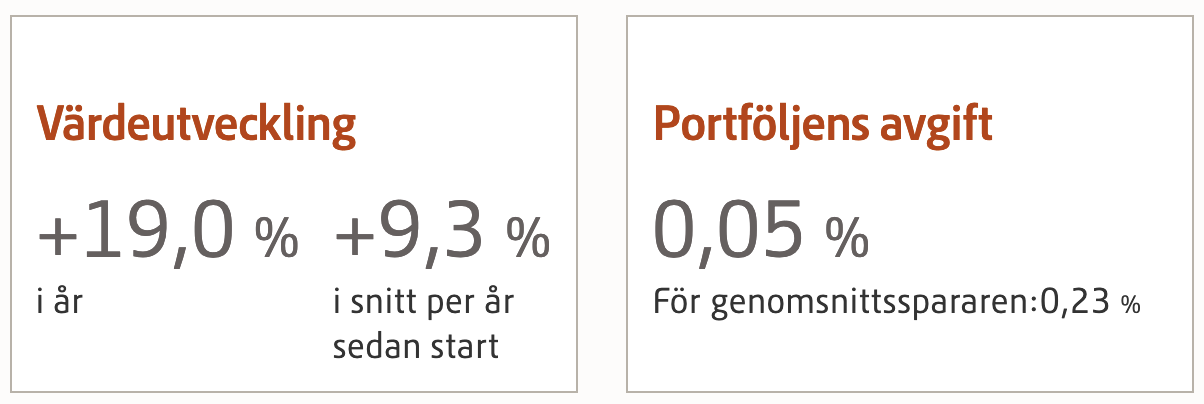This screenshot has height=404, width=1204.
Task: Click the Värdeutveckling heading
Action: pyautogui.click(x=196, y=129)
